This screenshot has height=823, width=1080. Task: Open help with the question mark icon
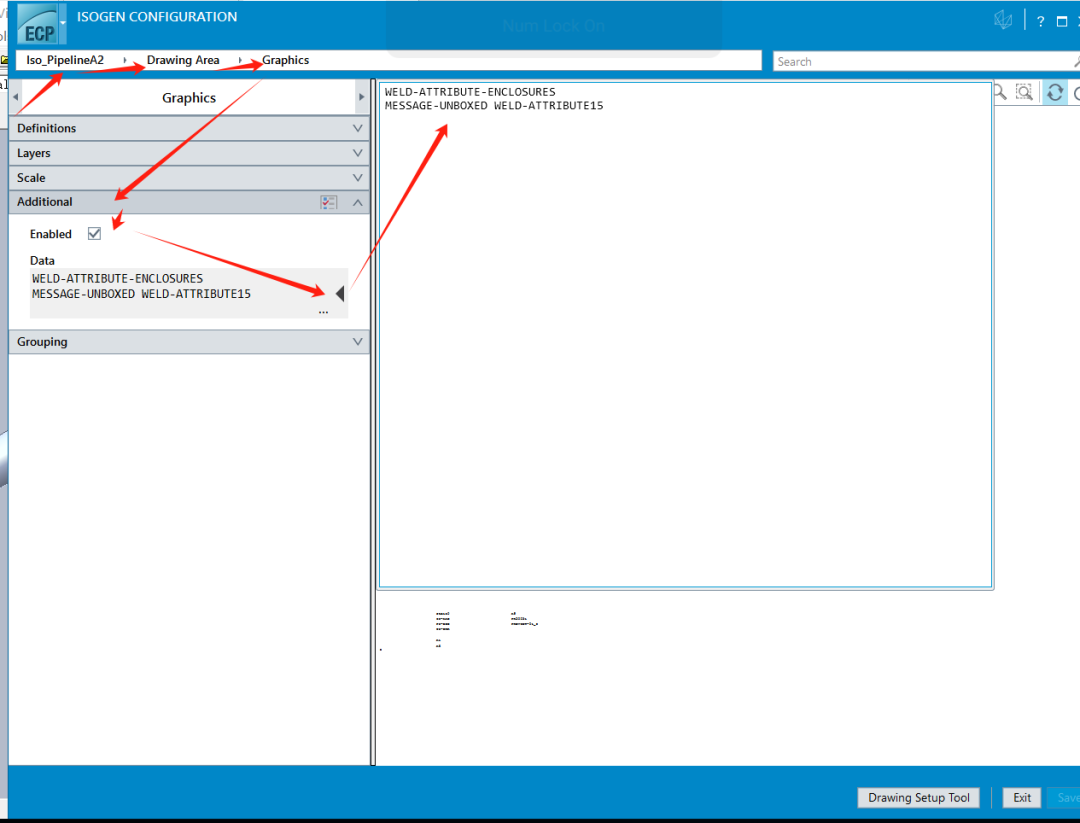pyautogui.click(x=1040, y=21)
